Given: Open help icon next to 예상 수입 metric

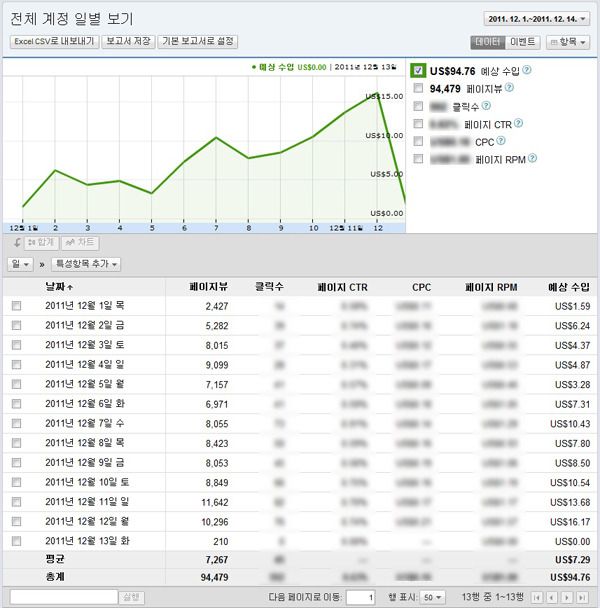Looking at the screenshot, I should click(526, 70).
